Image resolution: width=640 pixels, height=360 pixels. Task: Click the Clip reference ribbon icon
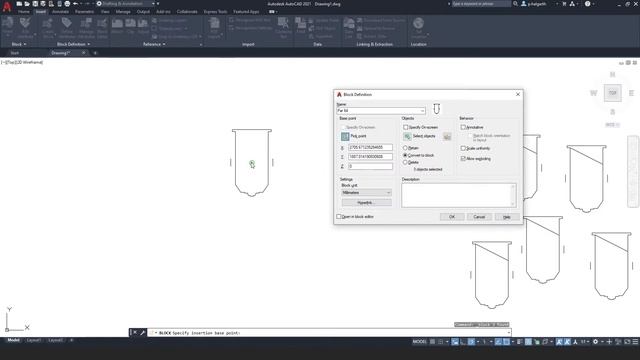(x=130, y=25)
